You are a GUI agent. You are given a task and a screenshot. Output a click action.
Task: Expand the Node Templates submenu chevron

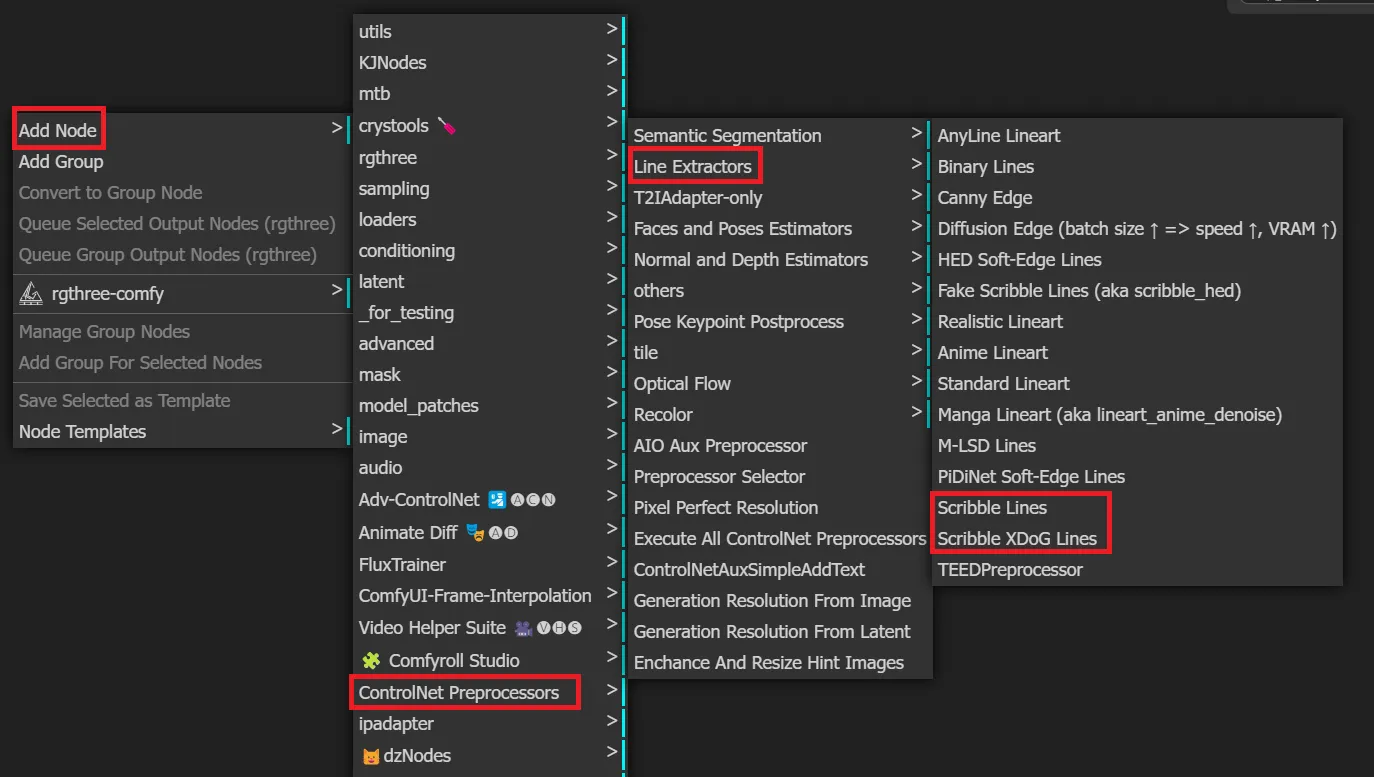click(337, 431)
